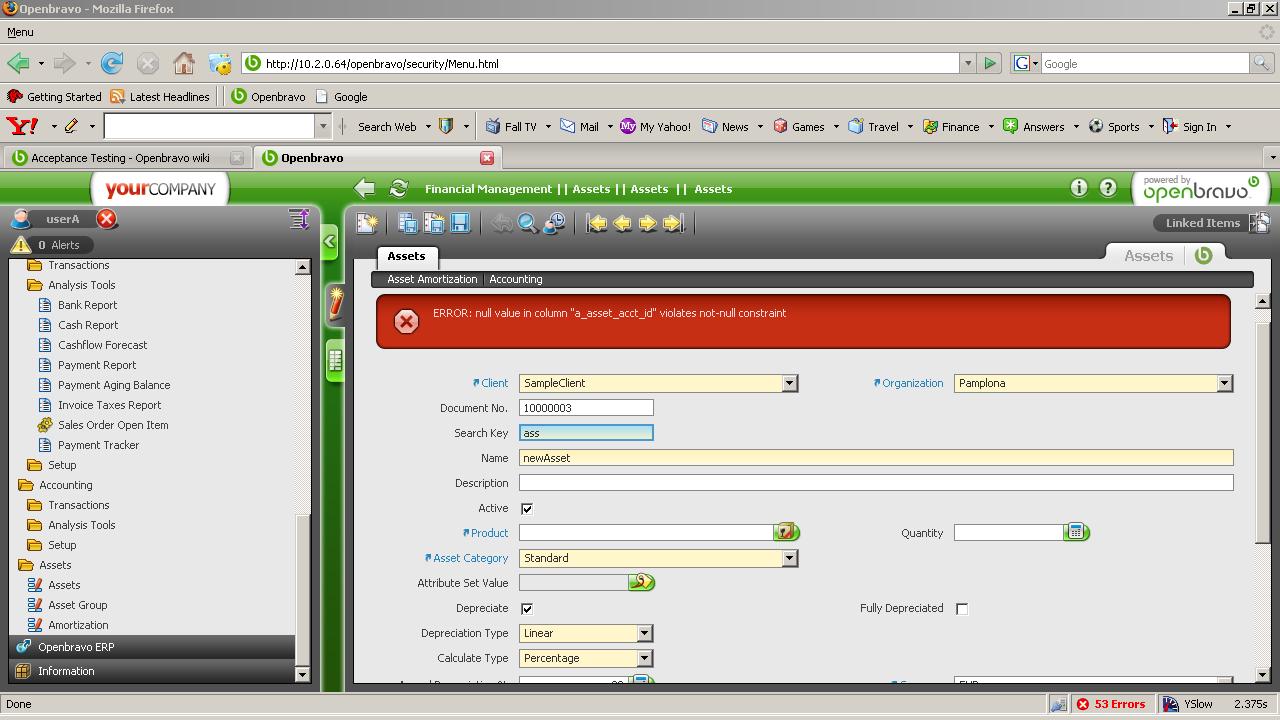Click the 53 Errors status bar indicator
The height and width of the screenshot is (720, 1280).
click(x=1111, y=704)
